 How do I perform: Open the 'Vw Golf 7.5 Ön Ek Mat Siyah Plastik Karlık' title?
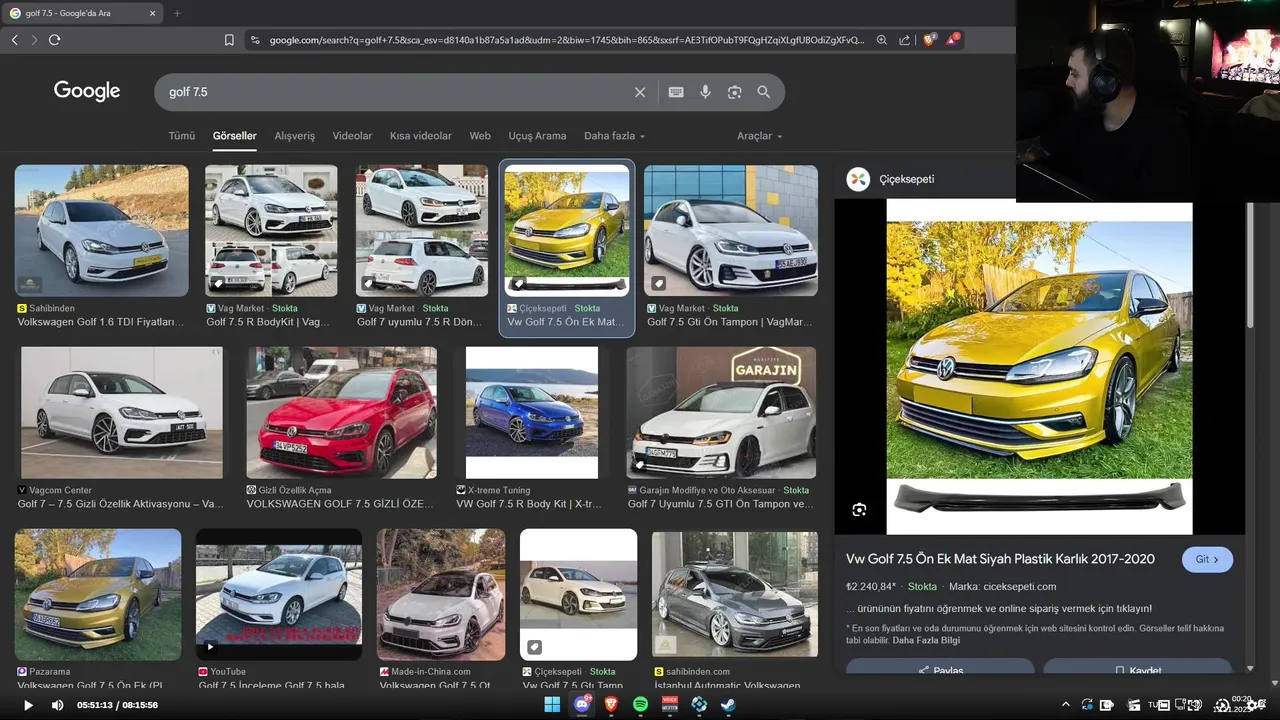point(1000,559)
